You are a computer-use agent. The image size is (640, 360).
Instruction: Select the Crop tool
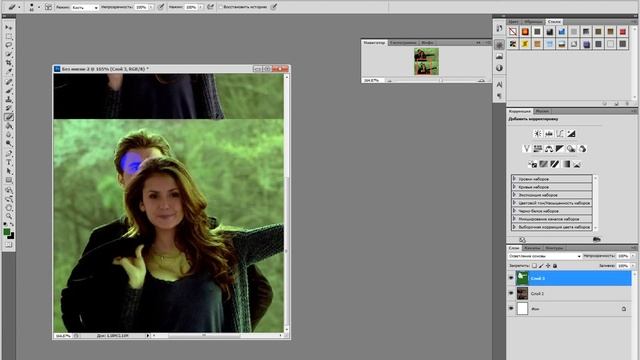9,63
